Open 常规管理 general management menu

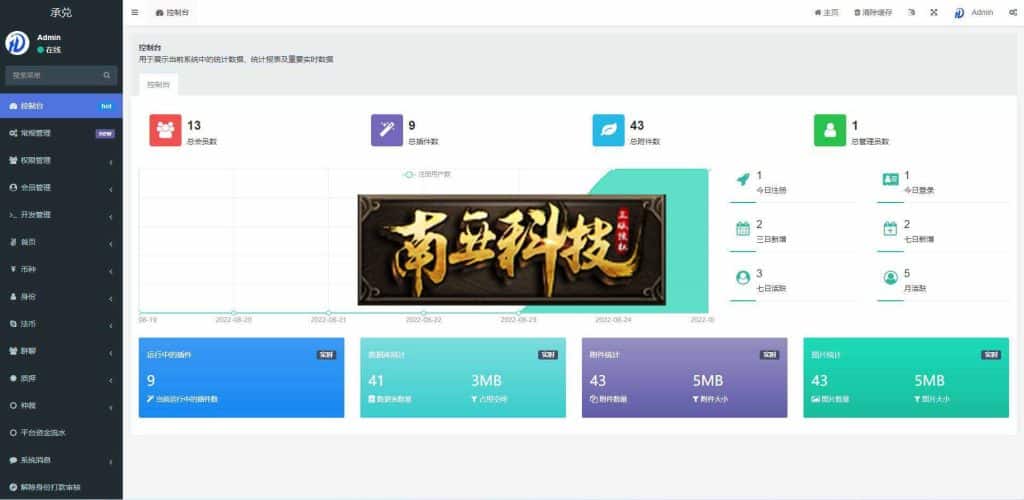[61, 133]
